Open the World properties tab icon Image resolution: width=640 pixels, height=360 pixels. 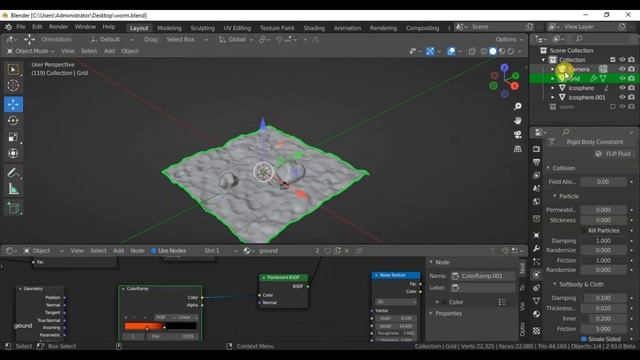point(536,202)
